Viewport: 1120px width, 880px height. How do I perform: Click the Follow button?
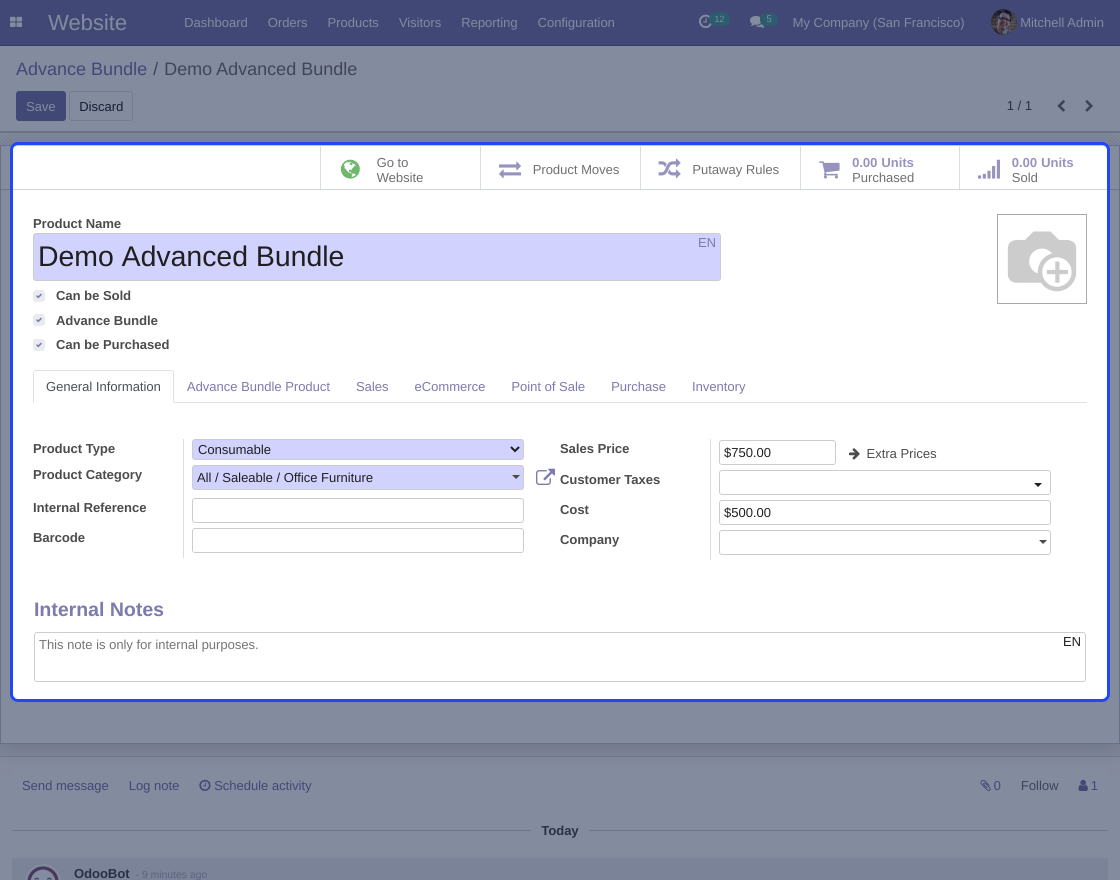[1039, 786]
